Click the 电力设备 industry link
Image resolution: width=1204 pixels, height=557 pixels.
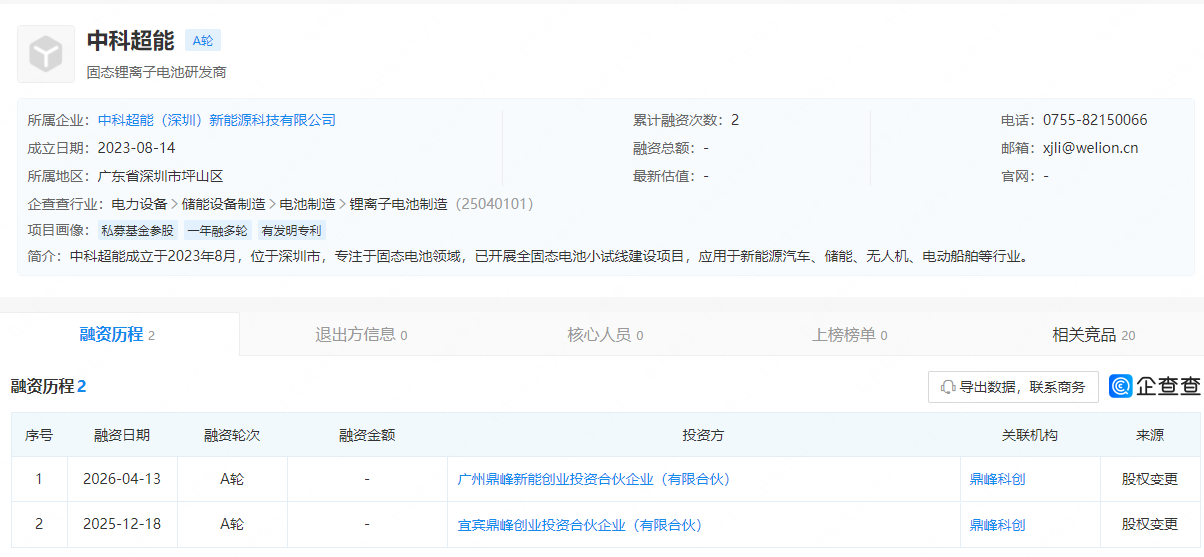(x=139, y=204)
